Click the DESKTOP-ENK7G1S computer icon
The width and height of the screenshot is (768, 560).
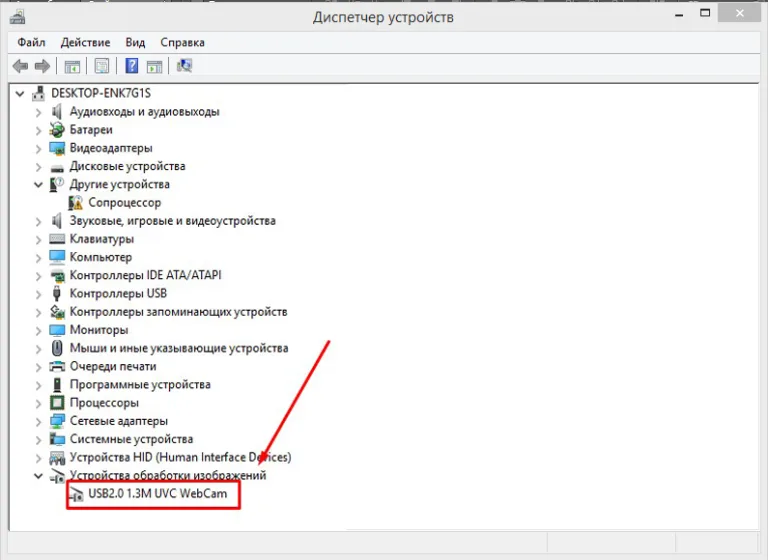click(x=38, y=93)
